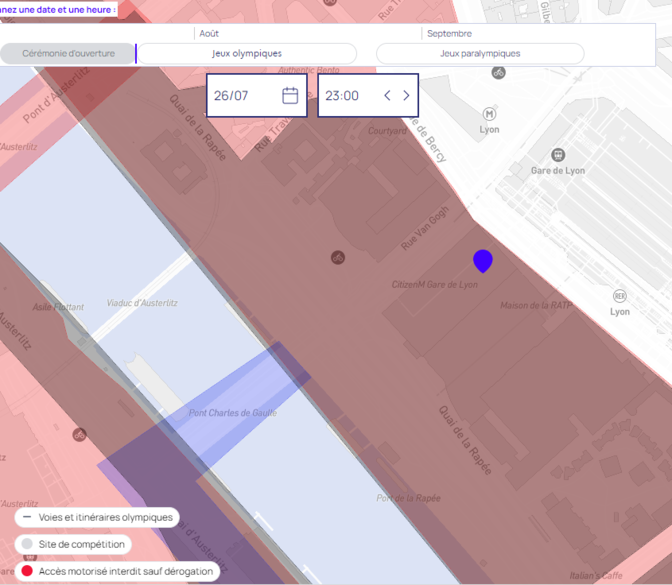This screenshot has height=585, width=672.
Task: Switch to the Jeux olympiques period
Action: (x=247, y=54)
